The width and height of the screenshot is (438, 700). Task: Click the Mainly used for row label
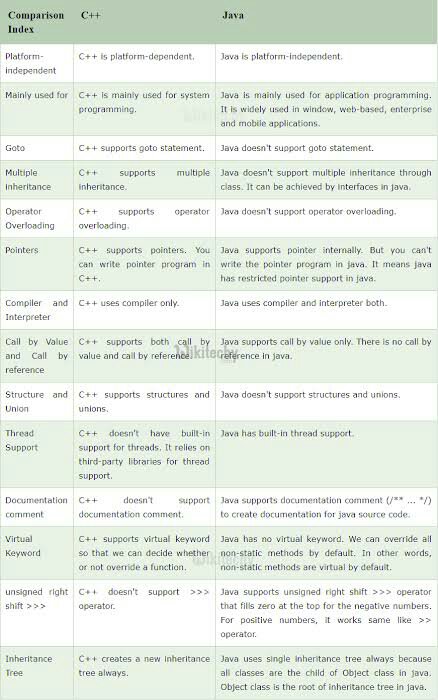click(x=36, y=95)
